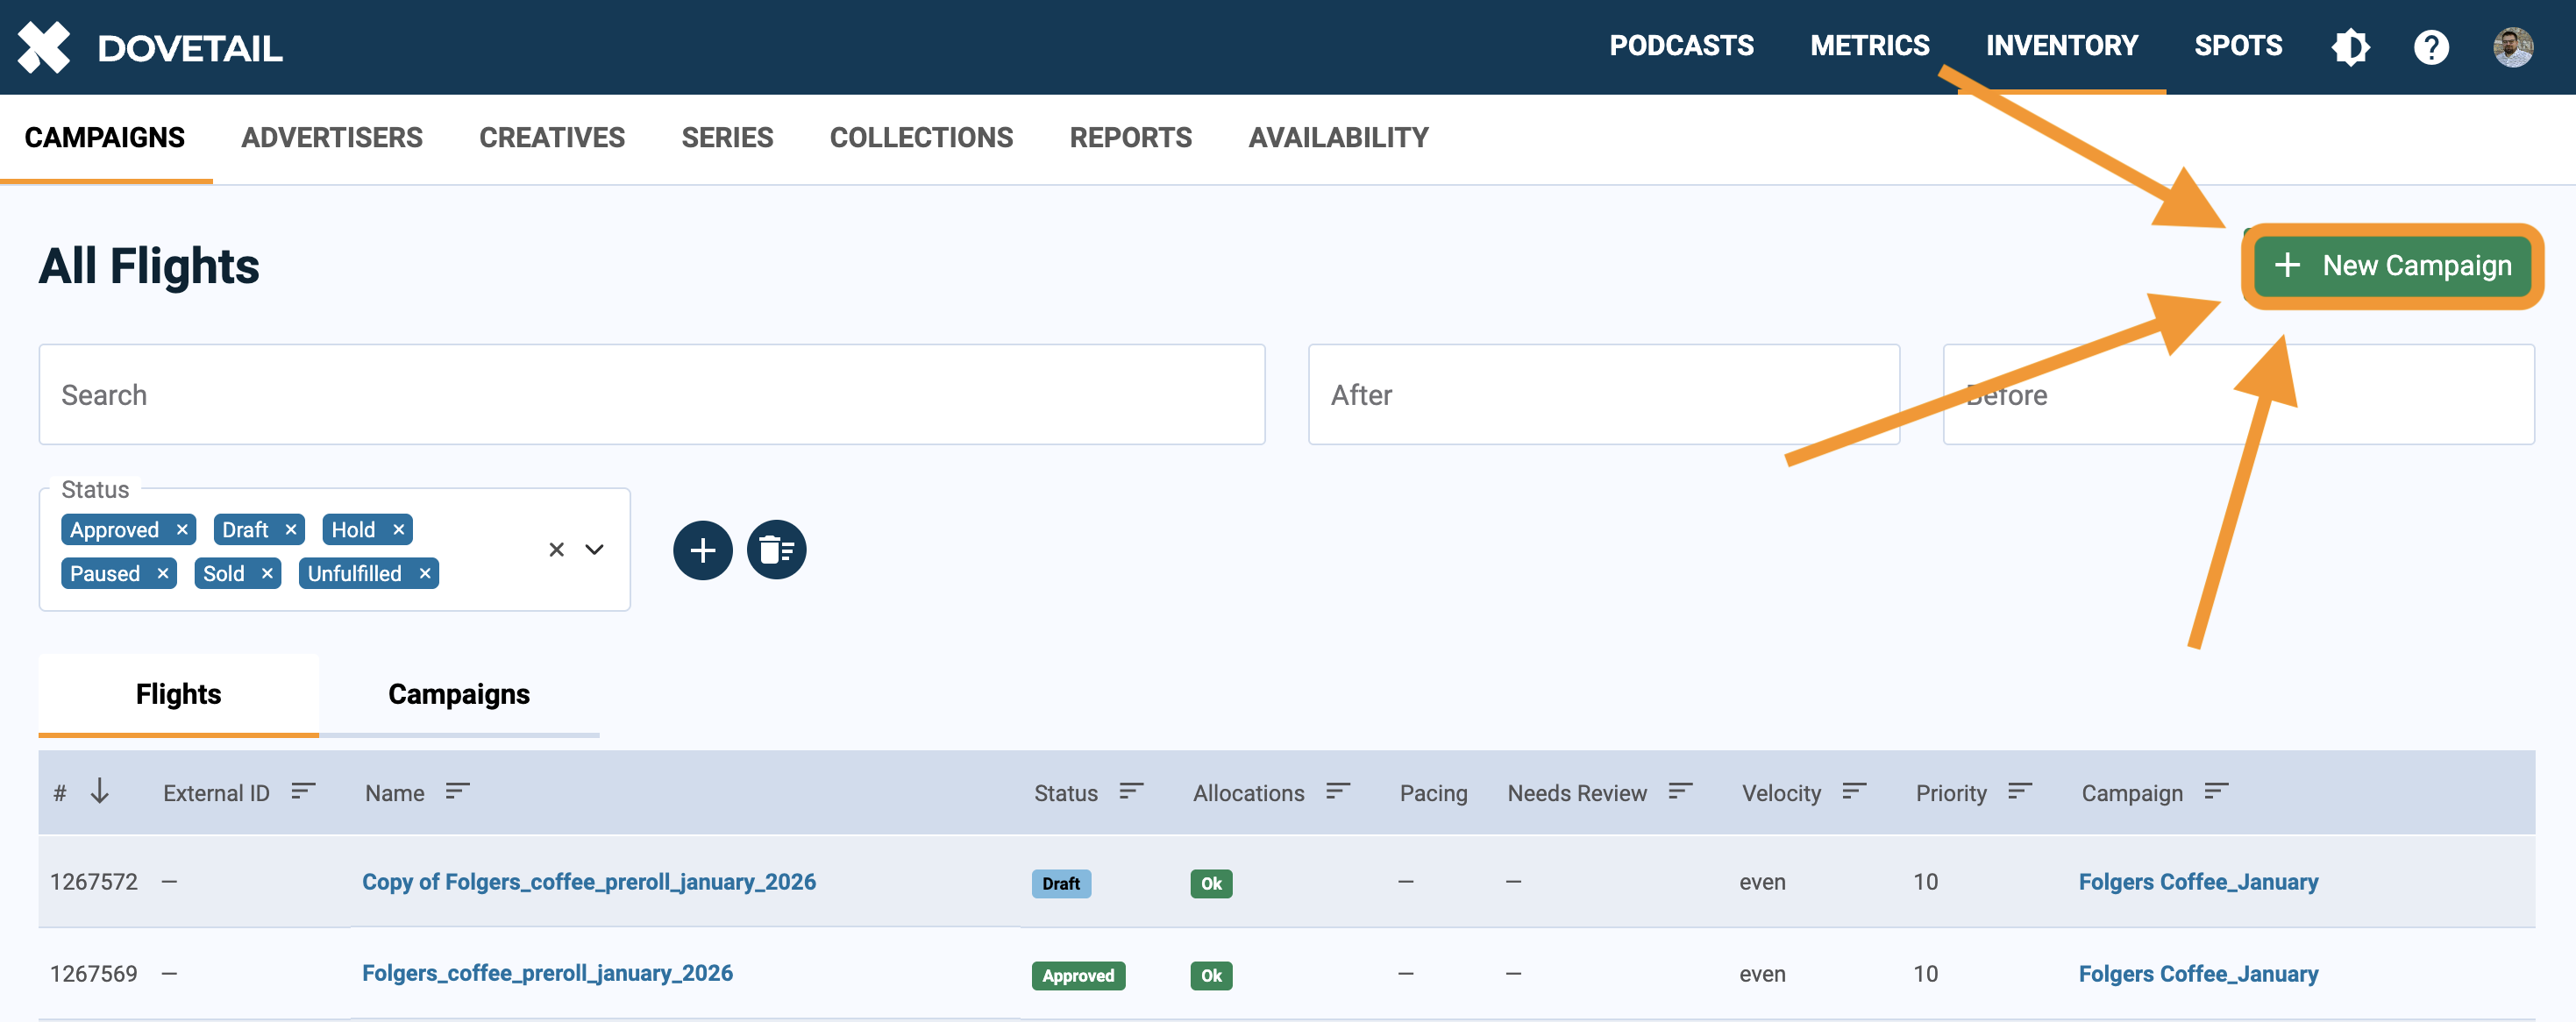
Task: Open the After date field
Action: pos(1603,395)
